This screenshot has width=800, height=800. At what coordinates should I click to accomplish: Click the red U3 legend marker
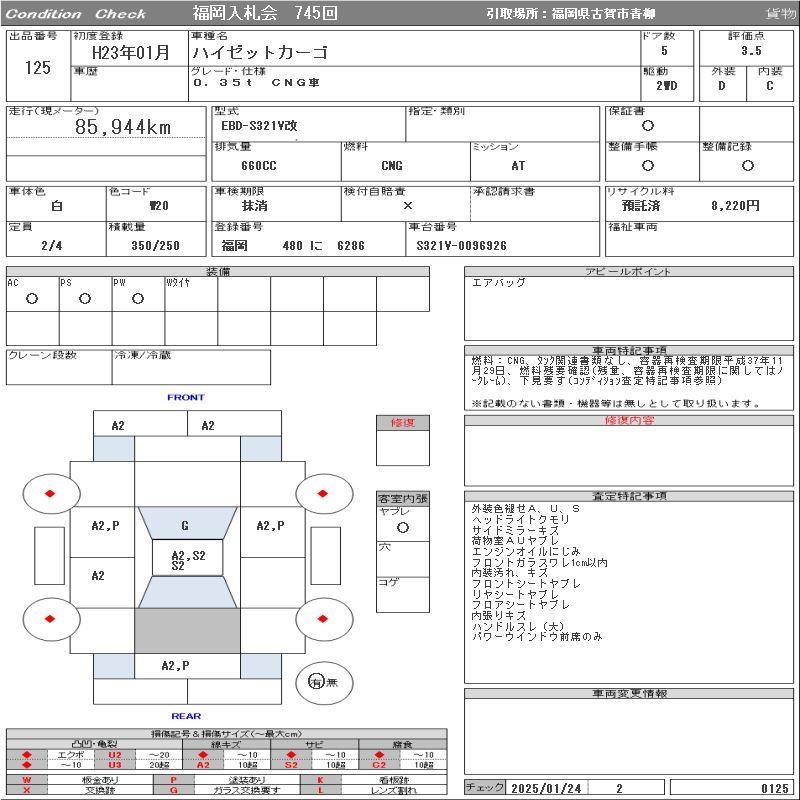[x=115, y=764]
